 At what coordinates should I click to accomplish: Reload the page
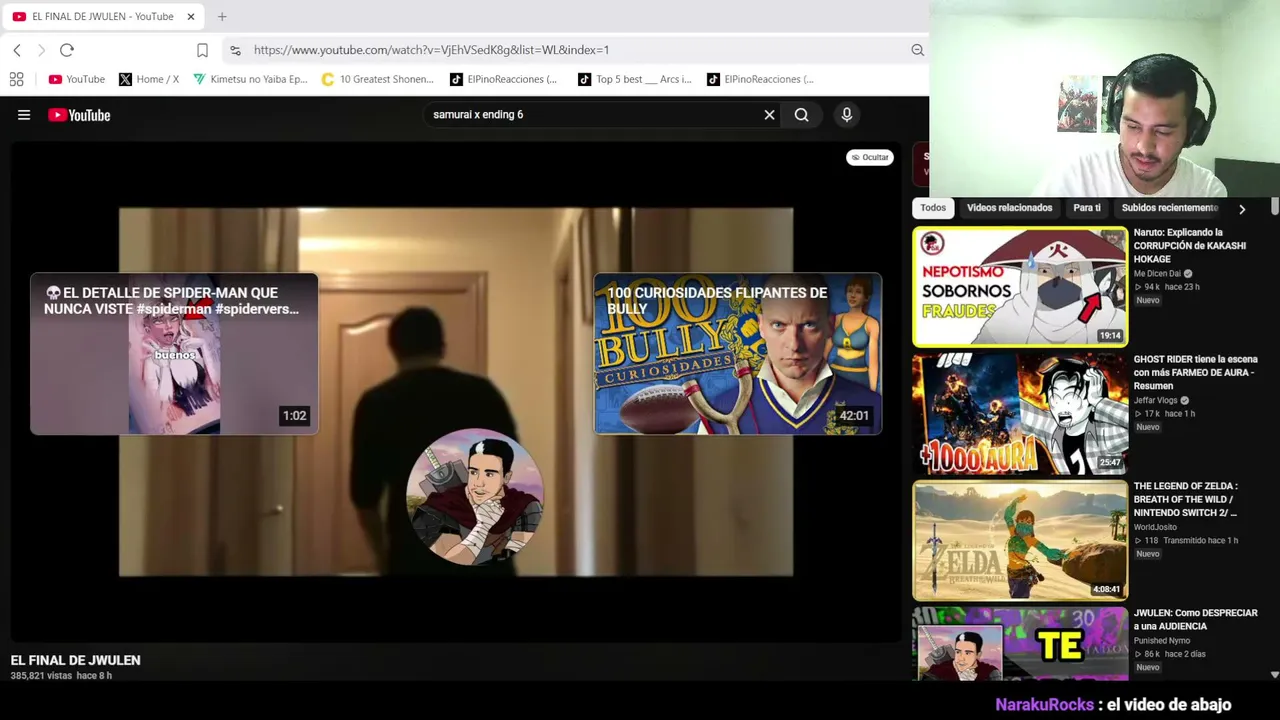point(67,50)
